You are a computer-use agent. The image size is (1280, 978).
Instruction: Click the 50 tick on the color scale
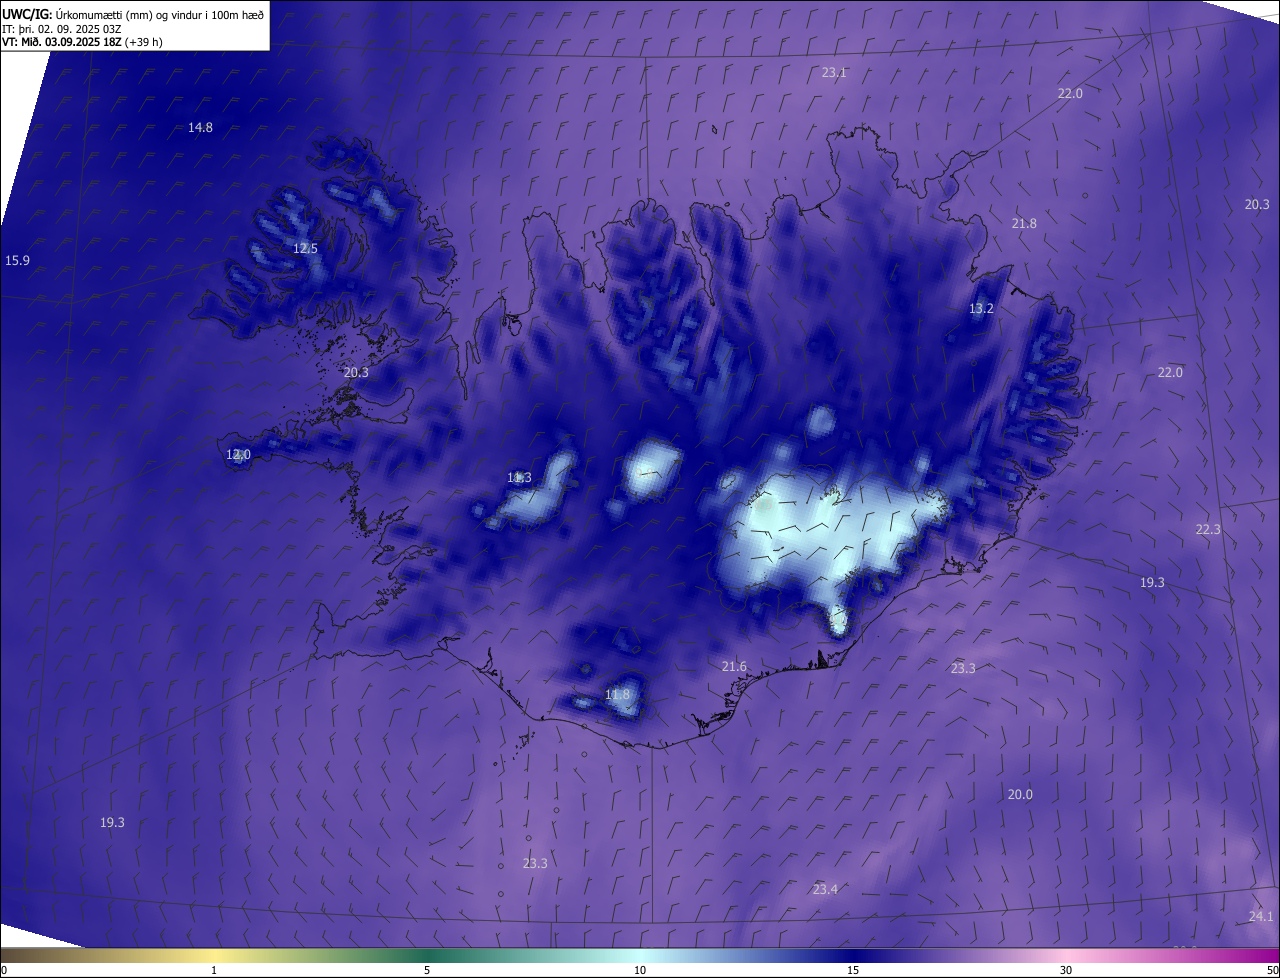1272,970
